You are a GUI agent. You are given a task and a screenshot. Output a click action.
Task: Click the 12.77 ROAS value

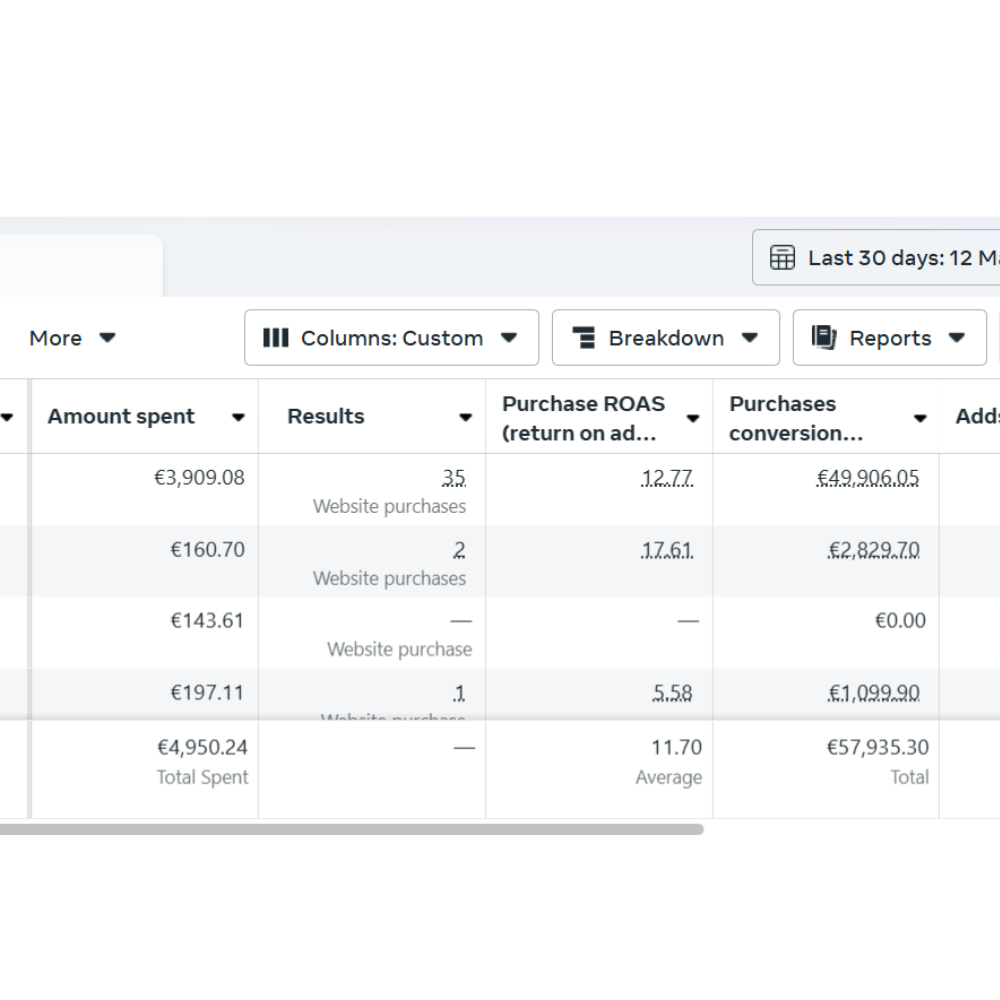point(667,478)
